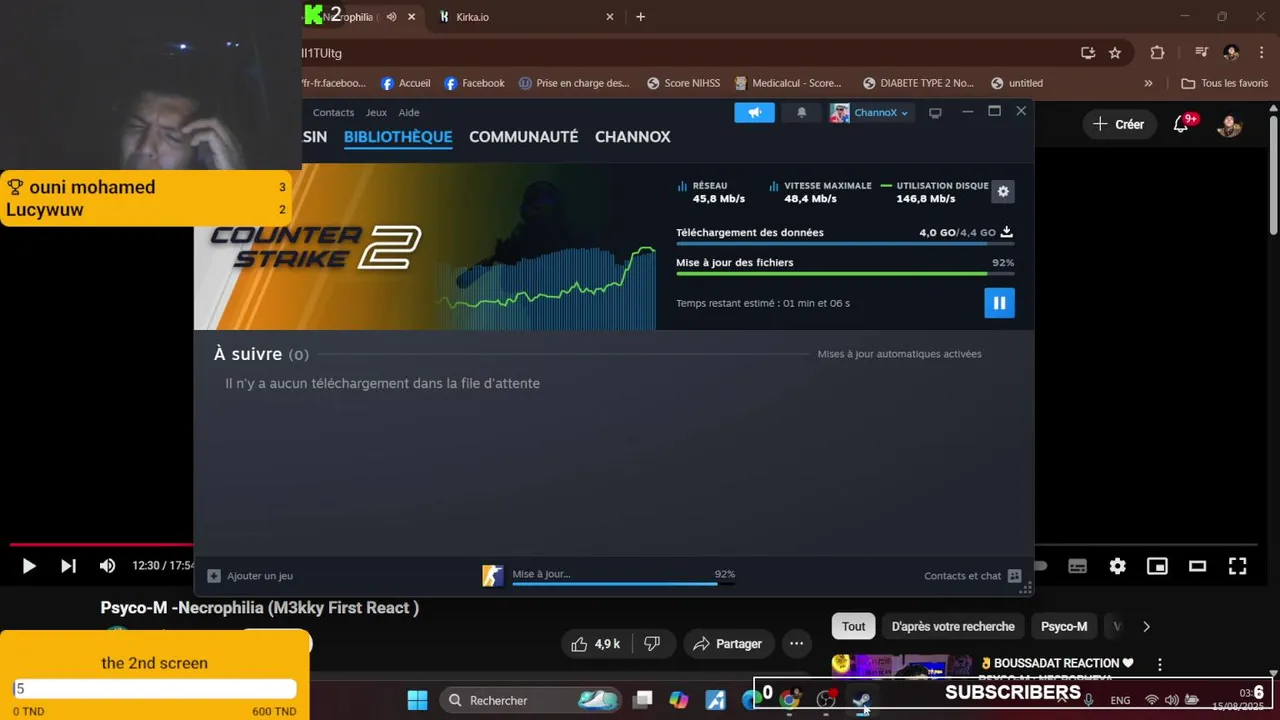Click the Partager button
Image resolution: width=1280 pixels, height=720 pixels.
point(727,644)
